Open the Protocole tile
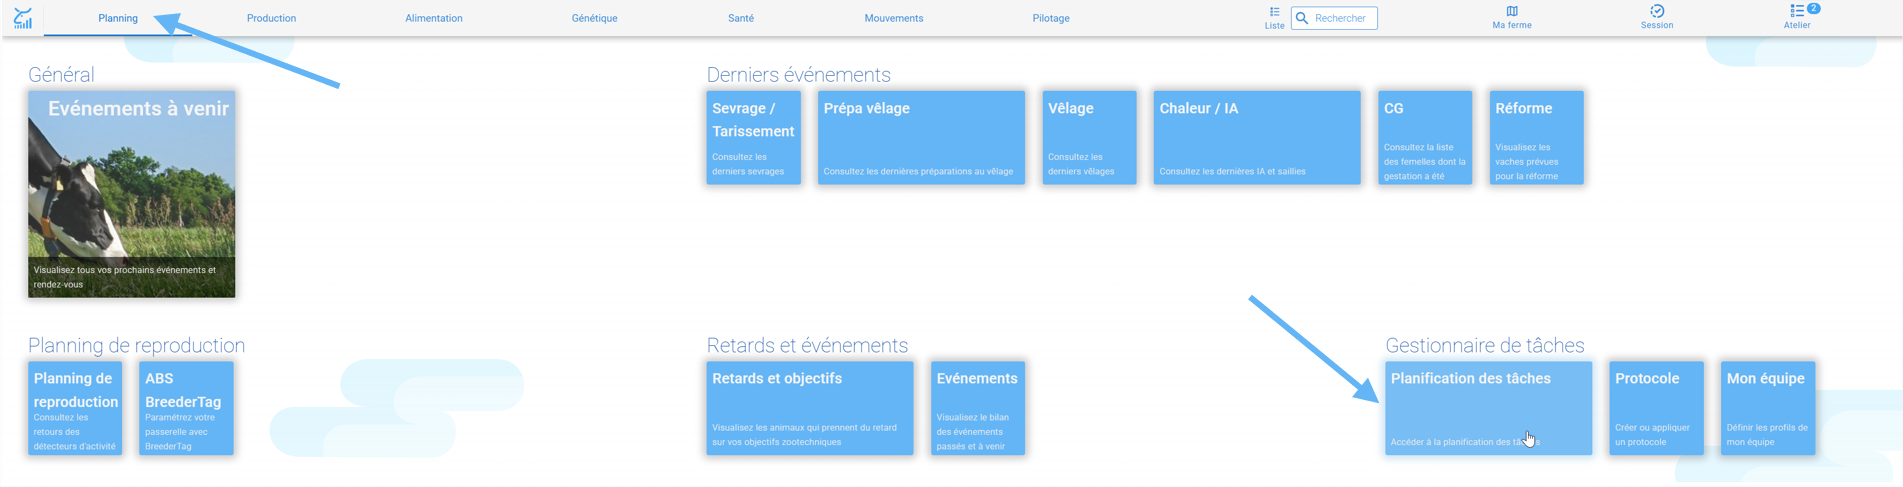The height and width of the screenshot is (487, 1903). pos(1657,408)
